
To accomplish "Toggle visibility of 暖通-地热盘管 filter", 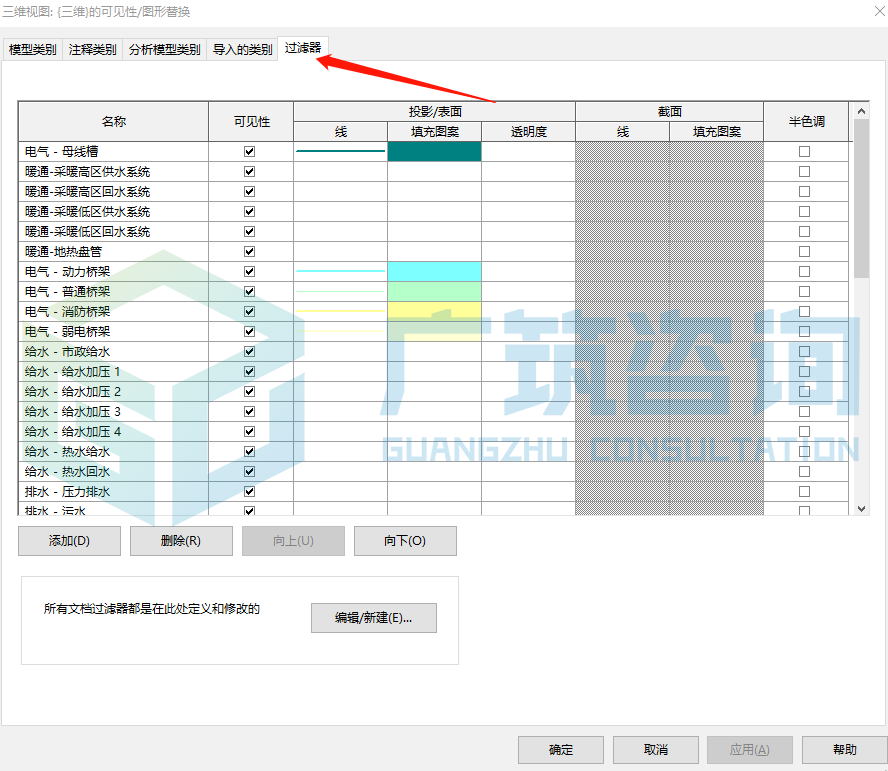I will coord(249,251).
